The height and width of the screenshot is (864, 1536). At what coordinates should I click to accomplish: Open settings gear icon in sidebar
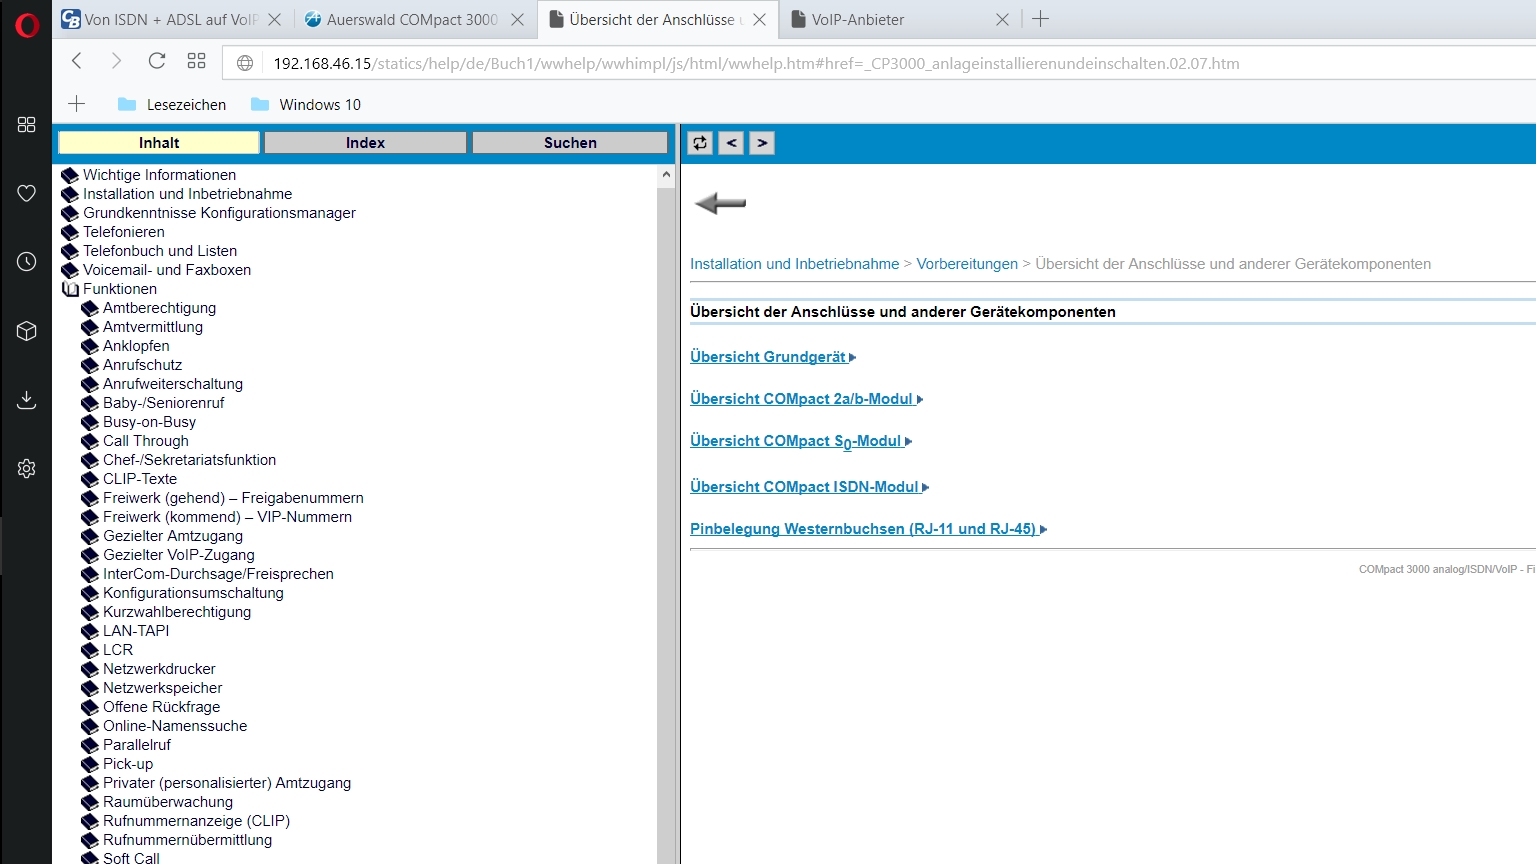click(27, 468)
